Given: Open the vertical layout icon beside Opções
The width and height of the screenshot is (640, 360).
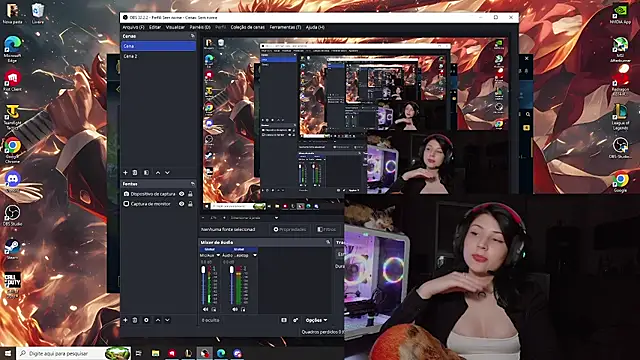Looking at the screenshot, I should 284,320.
